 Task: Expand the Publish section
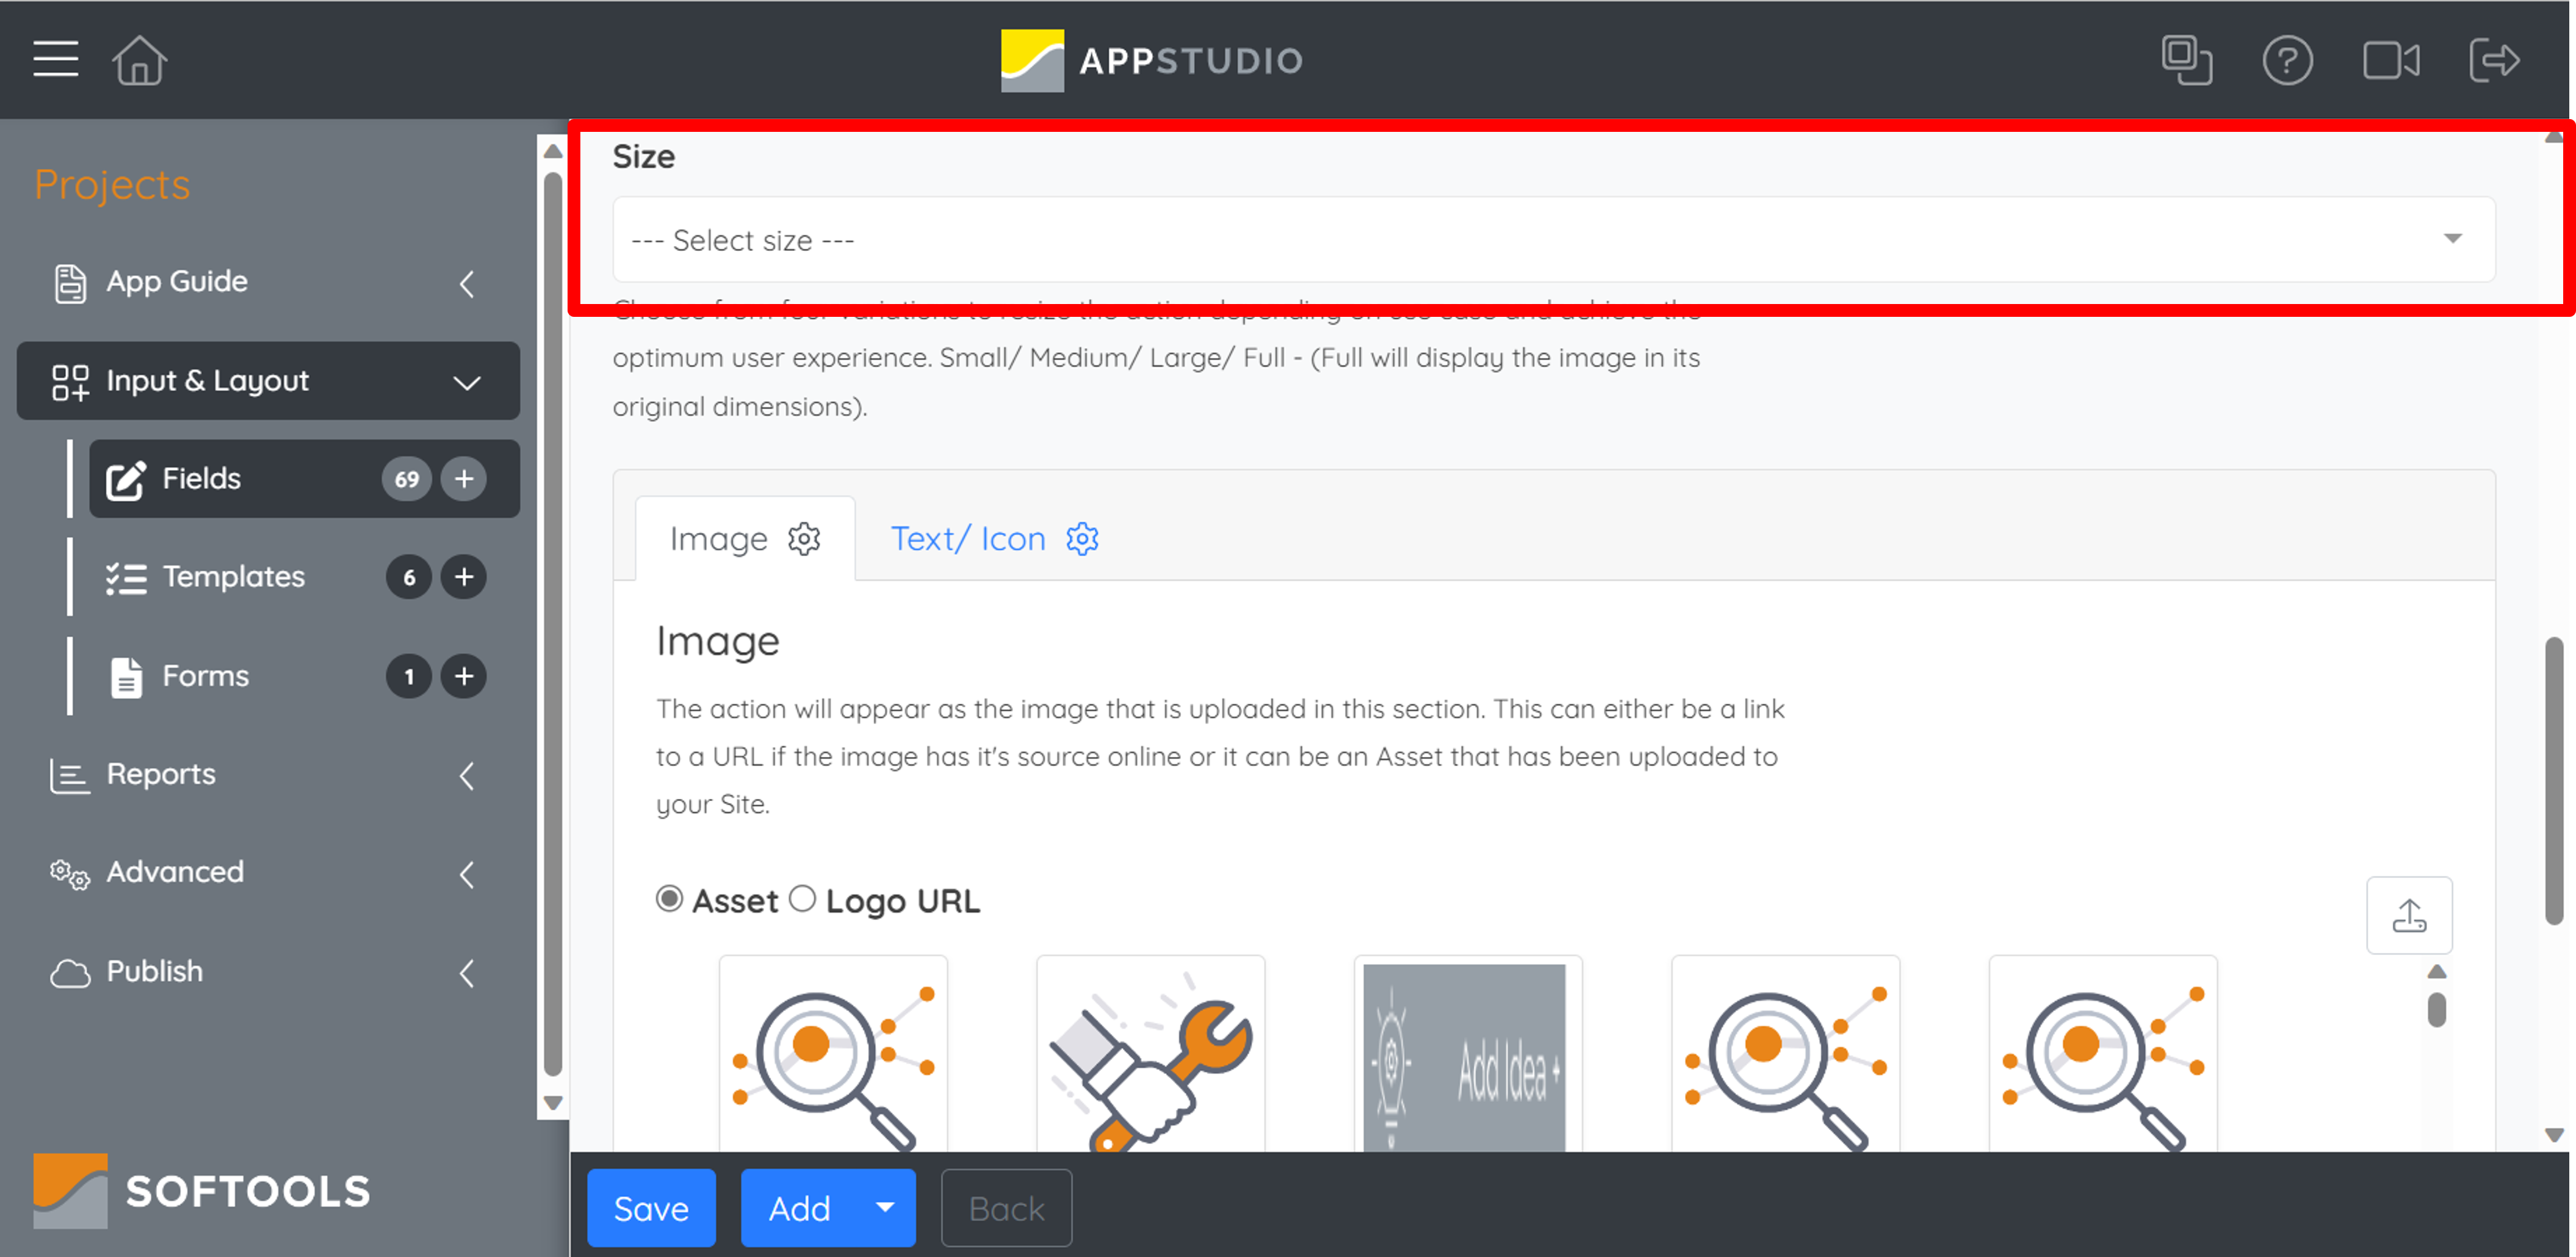tap(467, 973)
